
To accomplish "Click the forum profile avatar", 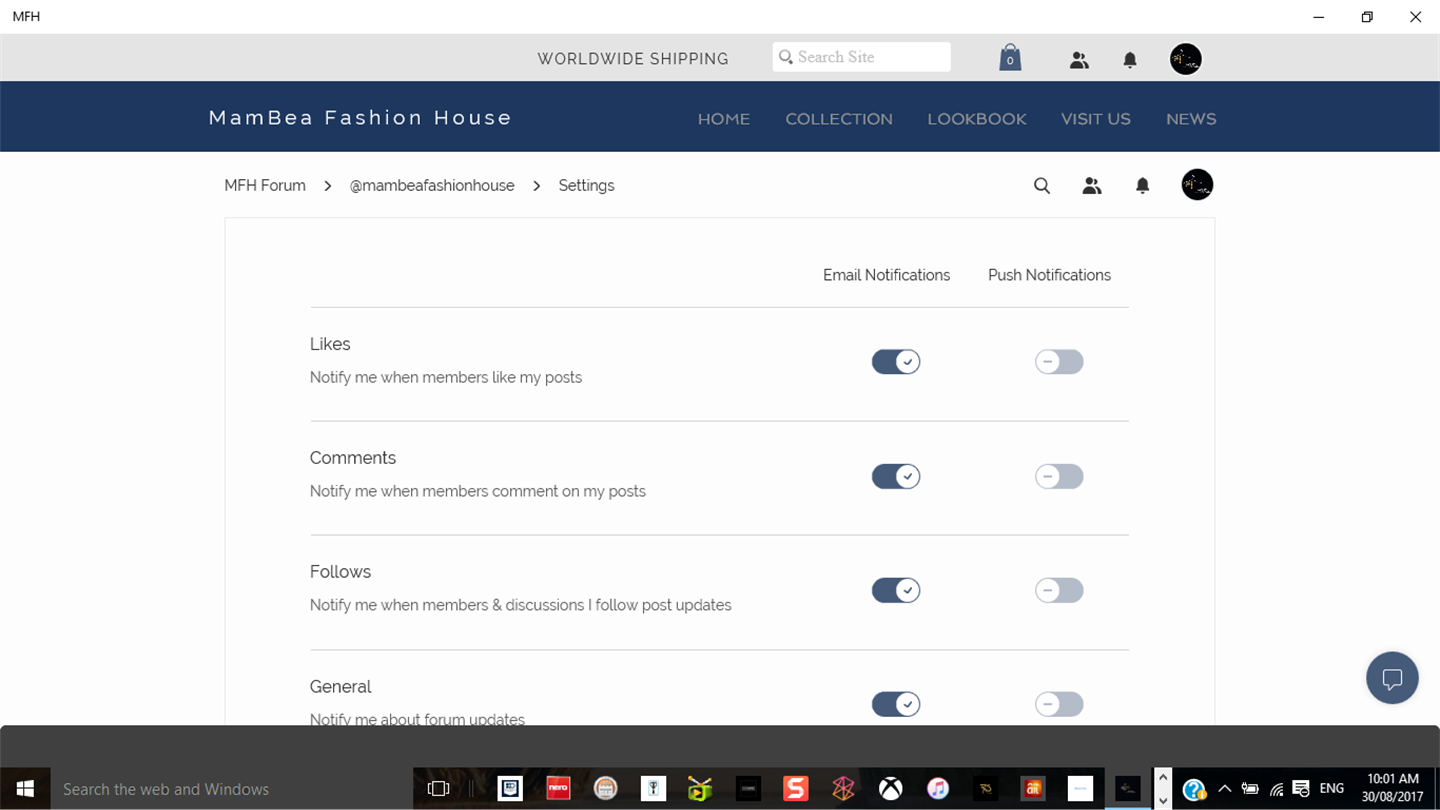I will coord(1197,185).
